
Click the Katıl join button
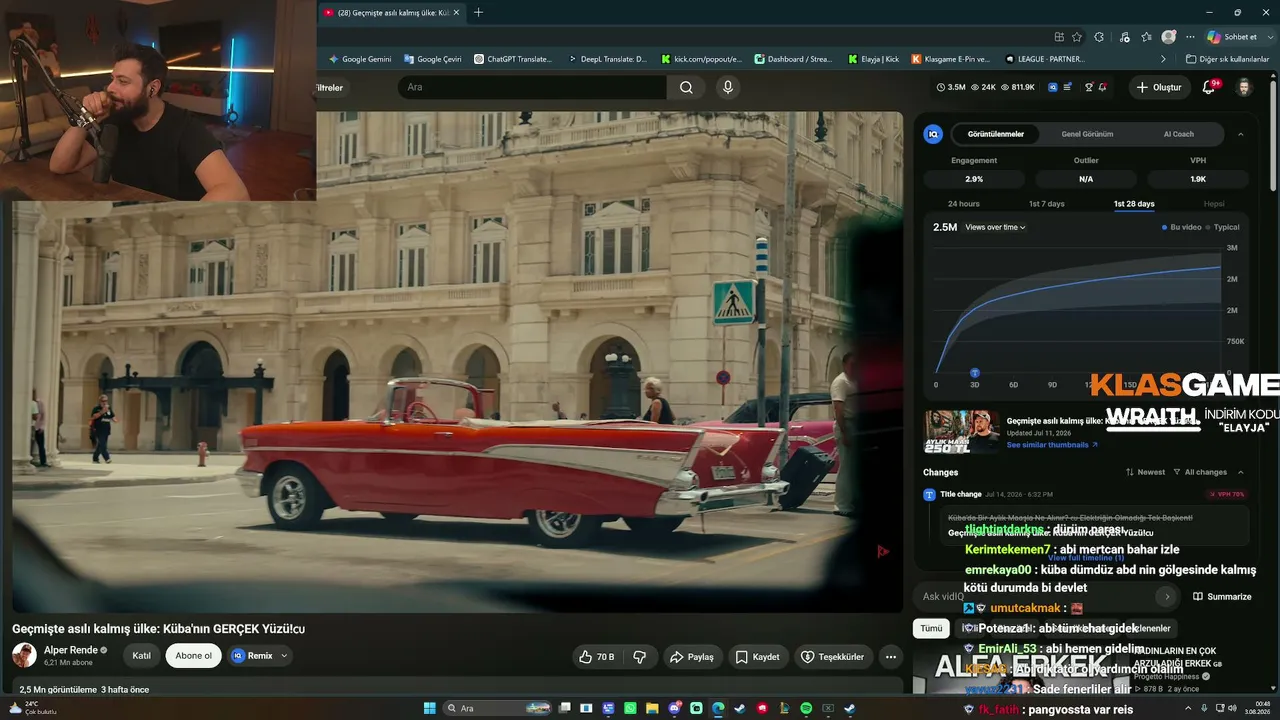(x=142, y=656)
